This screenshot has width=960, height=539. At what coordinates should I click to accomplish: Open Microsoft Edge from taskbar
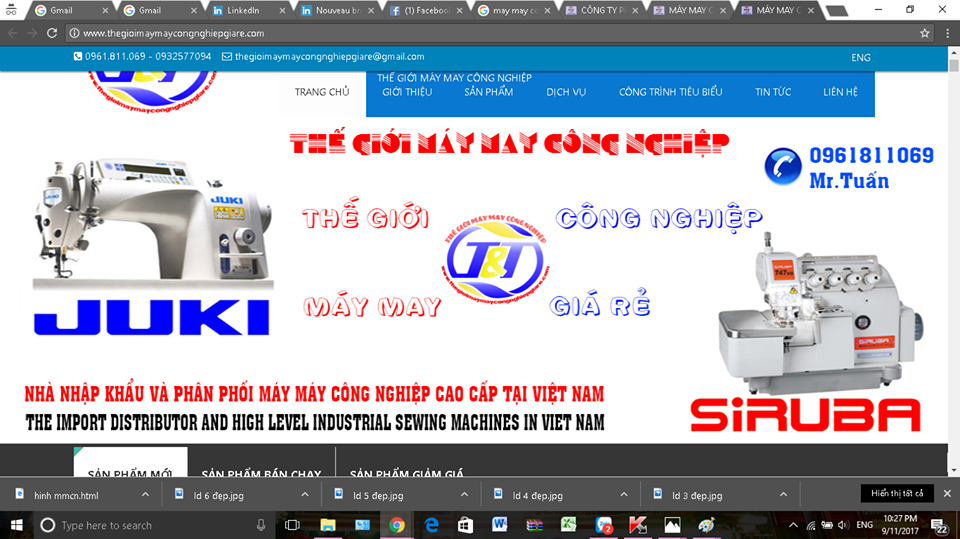pyautogui.click(x=432, y=525)
